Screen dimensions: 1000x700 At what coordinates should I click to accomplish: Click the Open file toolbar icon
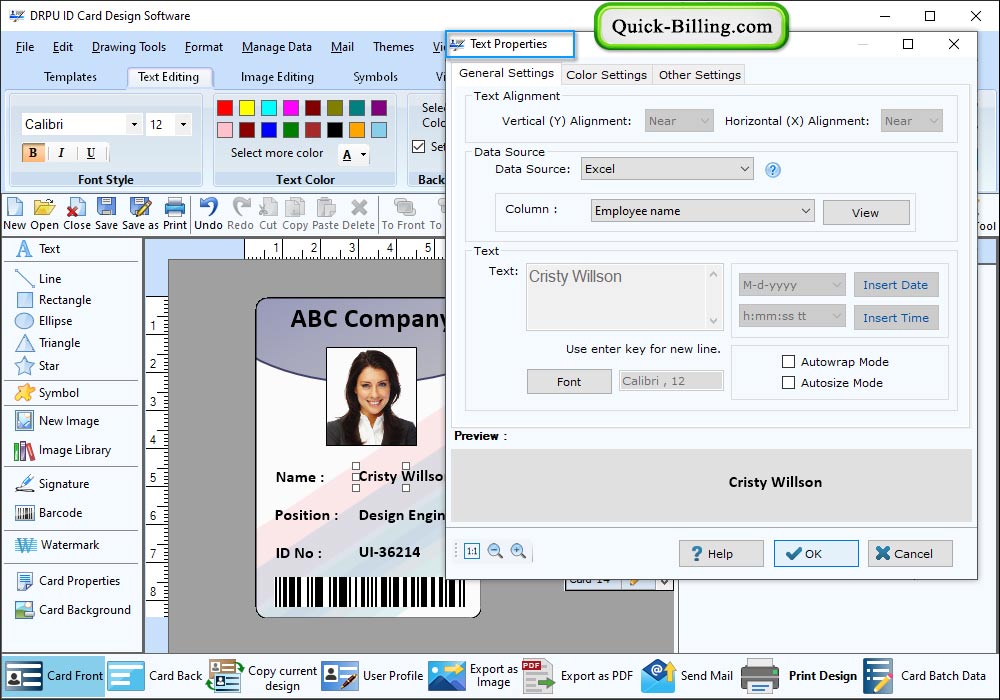click(x=44, y=214)
